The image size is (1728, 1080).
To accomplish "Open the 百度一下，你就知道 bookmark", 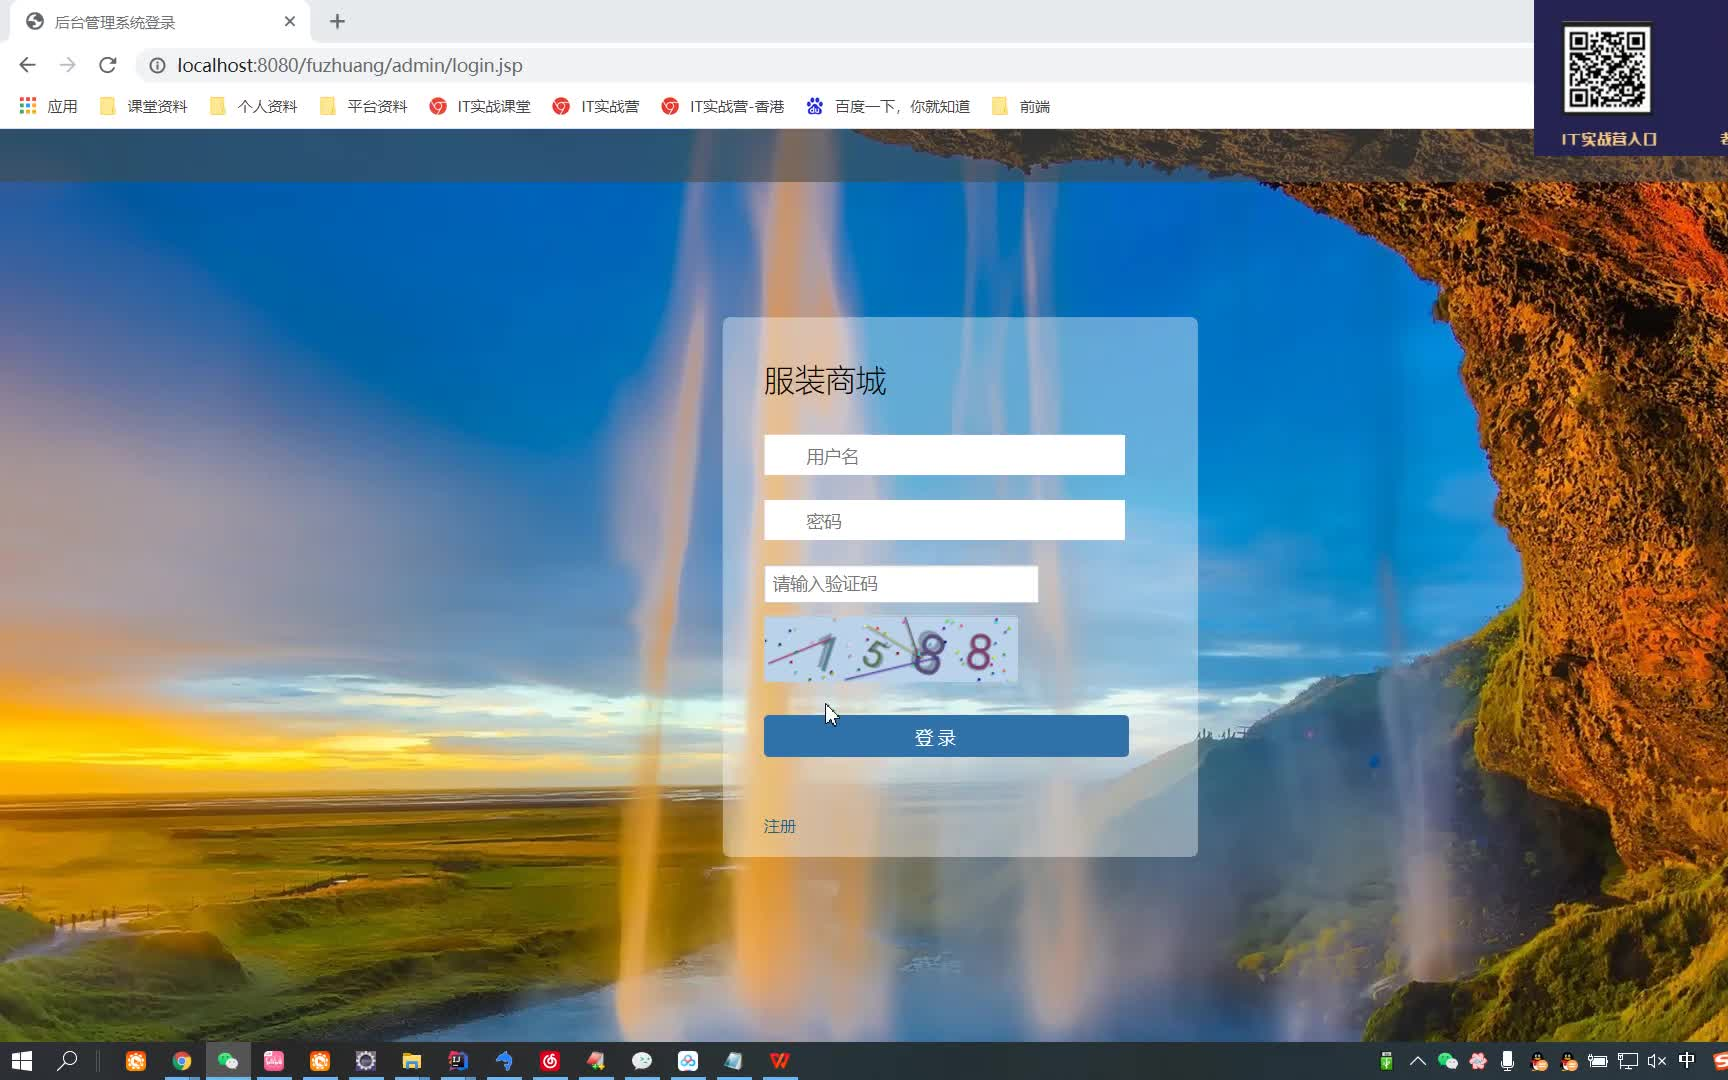I will [x=888, y=106].
